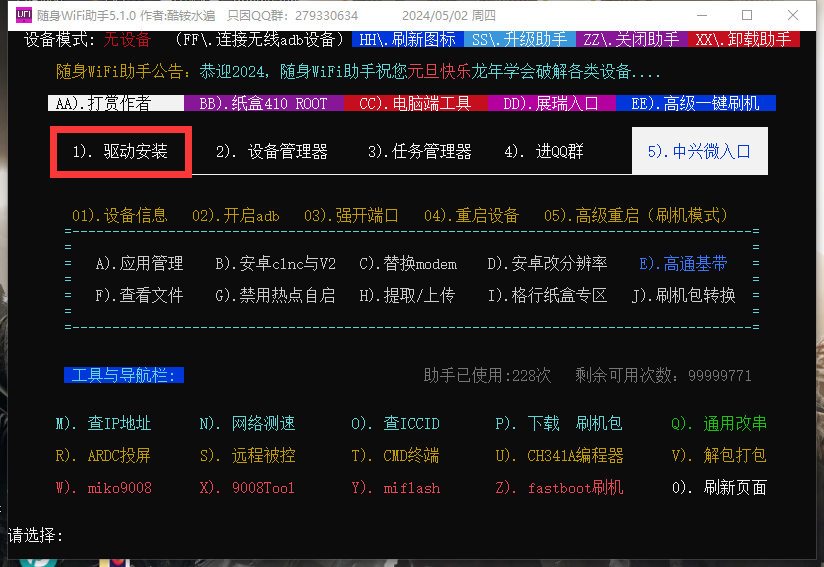Open E).高通基带
The width and height of the screenshot is (824, 567).
click(683, 263)
